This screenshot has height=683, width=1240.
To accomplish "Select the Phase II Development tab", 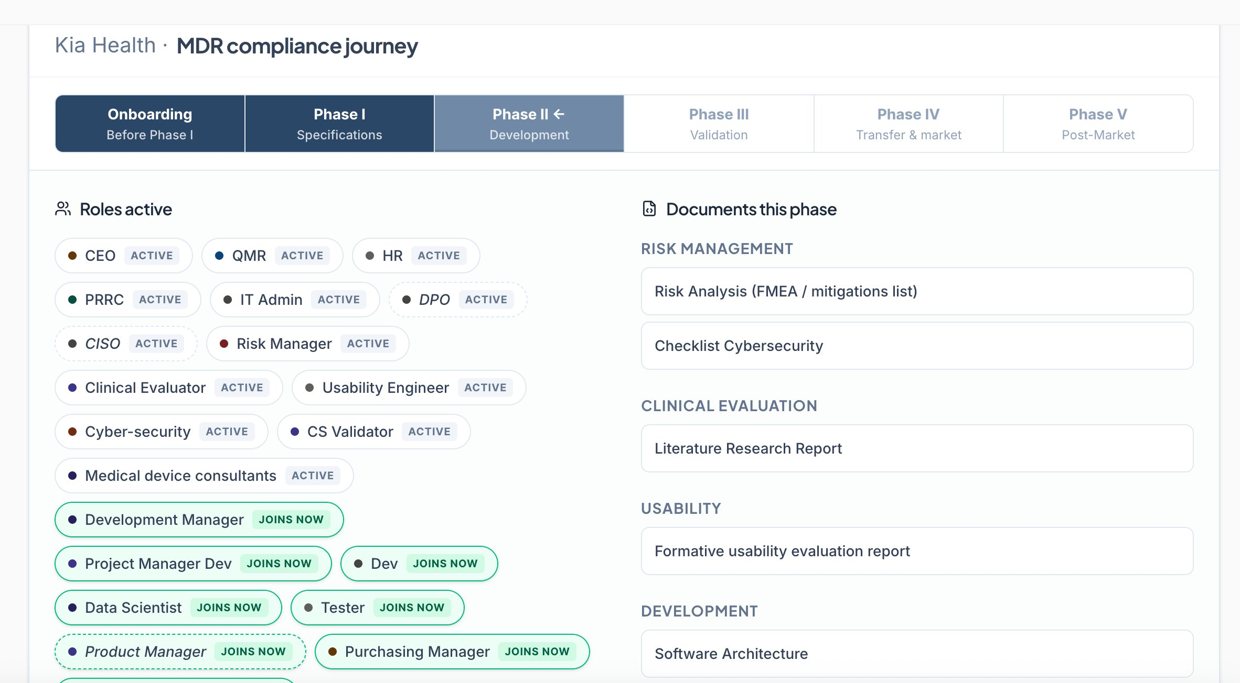I will click(x=529, y=124).
